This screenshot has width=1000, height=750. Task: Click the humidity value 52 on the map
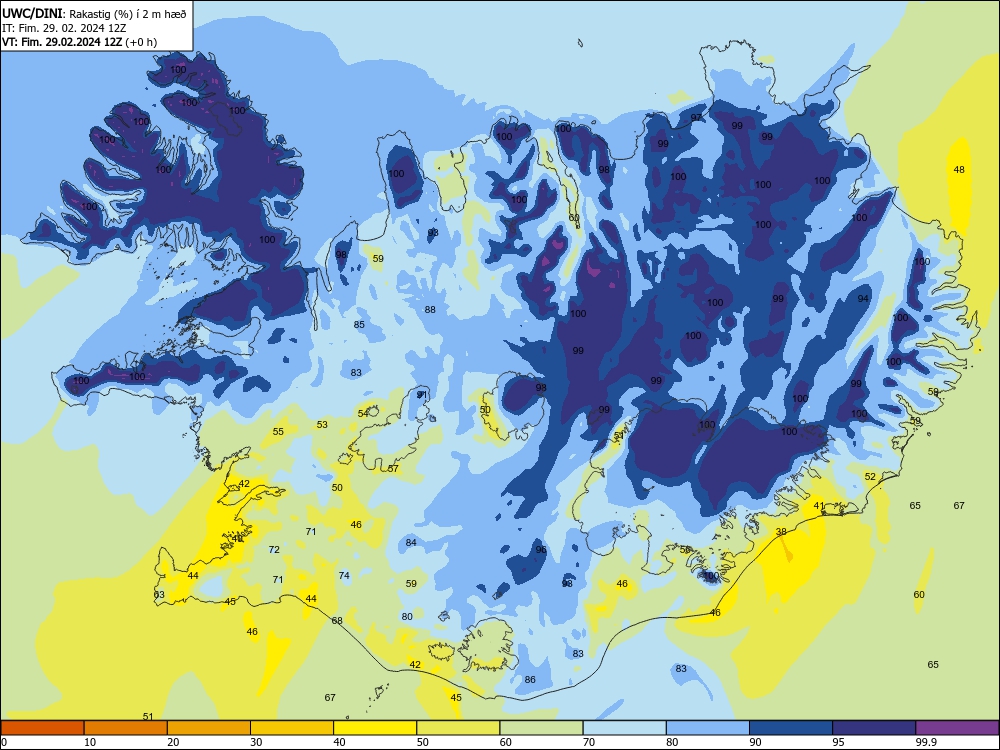(870, 476)
